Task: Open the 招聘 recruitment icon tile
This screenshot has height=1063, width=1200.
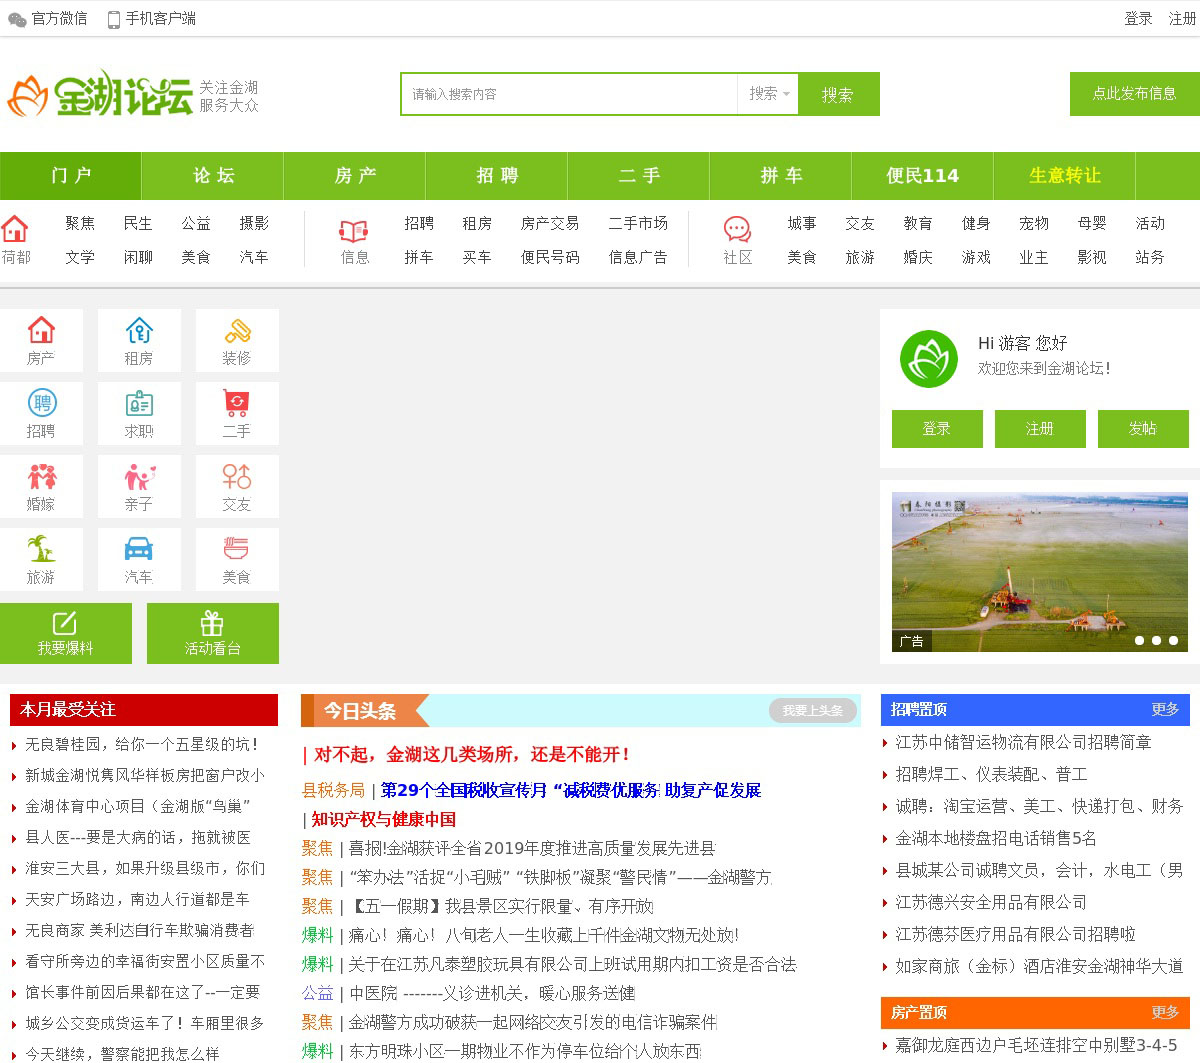Action: coord(41,414)
